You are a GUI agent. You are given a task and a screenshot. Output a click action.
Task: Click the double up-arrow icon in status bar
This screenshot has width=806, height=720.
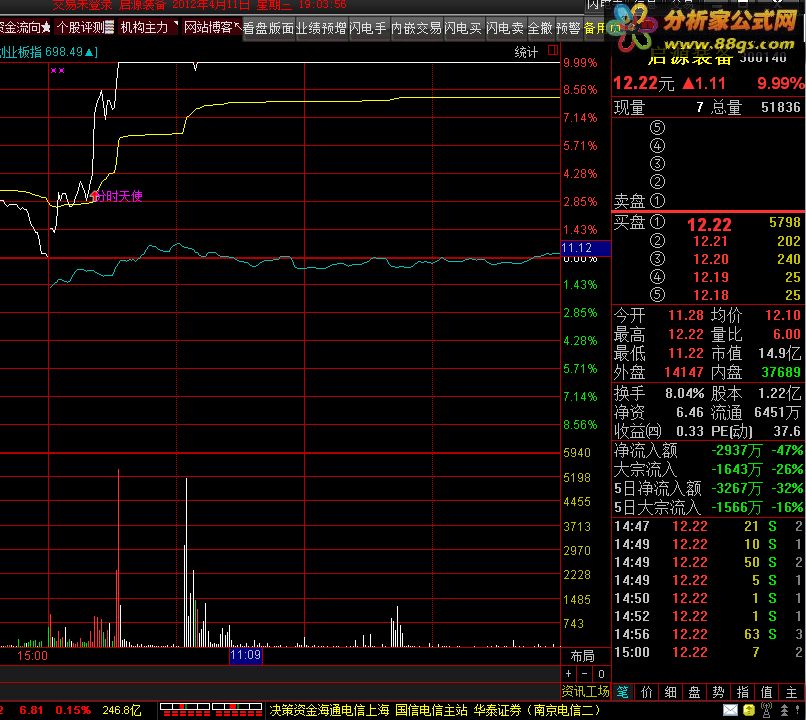784,710
